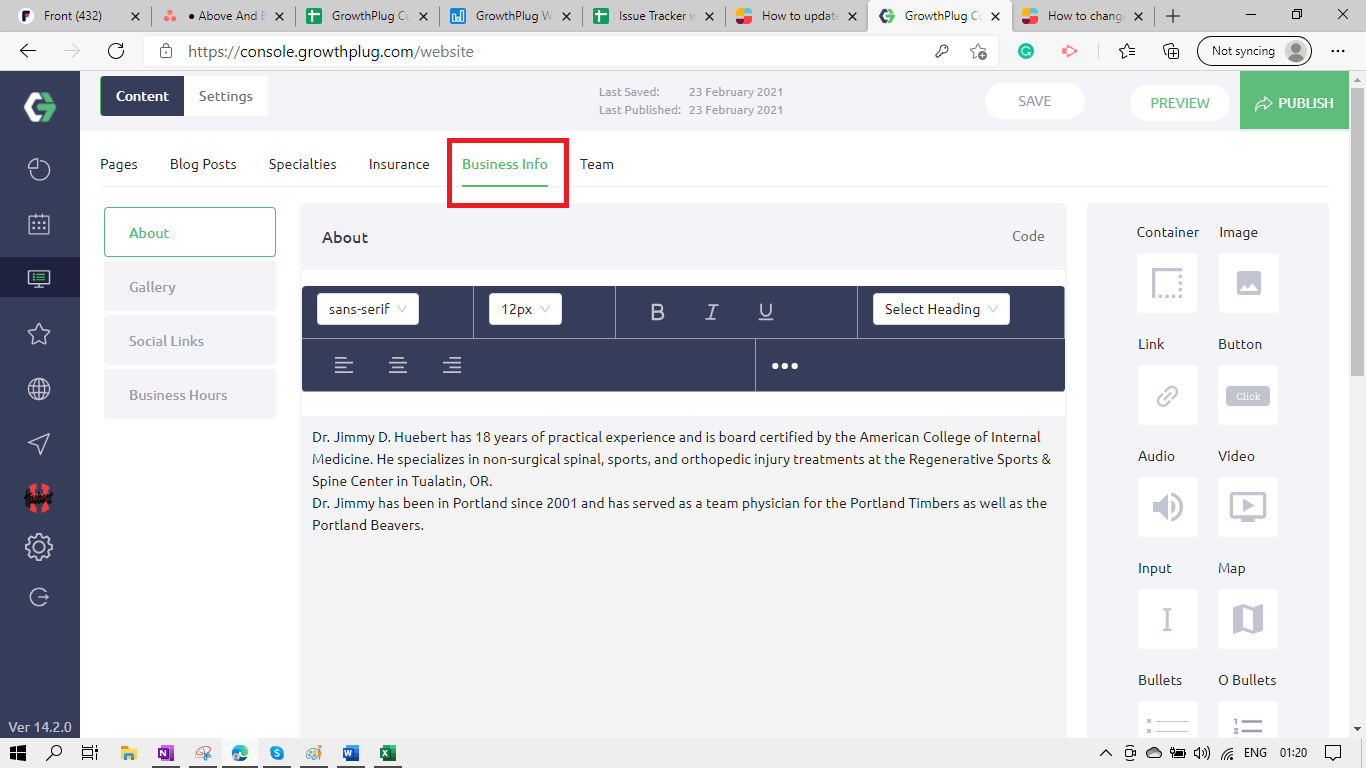Open the Select Heading dropdown

(941, 309)
